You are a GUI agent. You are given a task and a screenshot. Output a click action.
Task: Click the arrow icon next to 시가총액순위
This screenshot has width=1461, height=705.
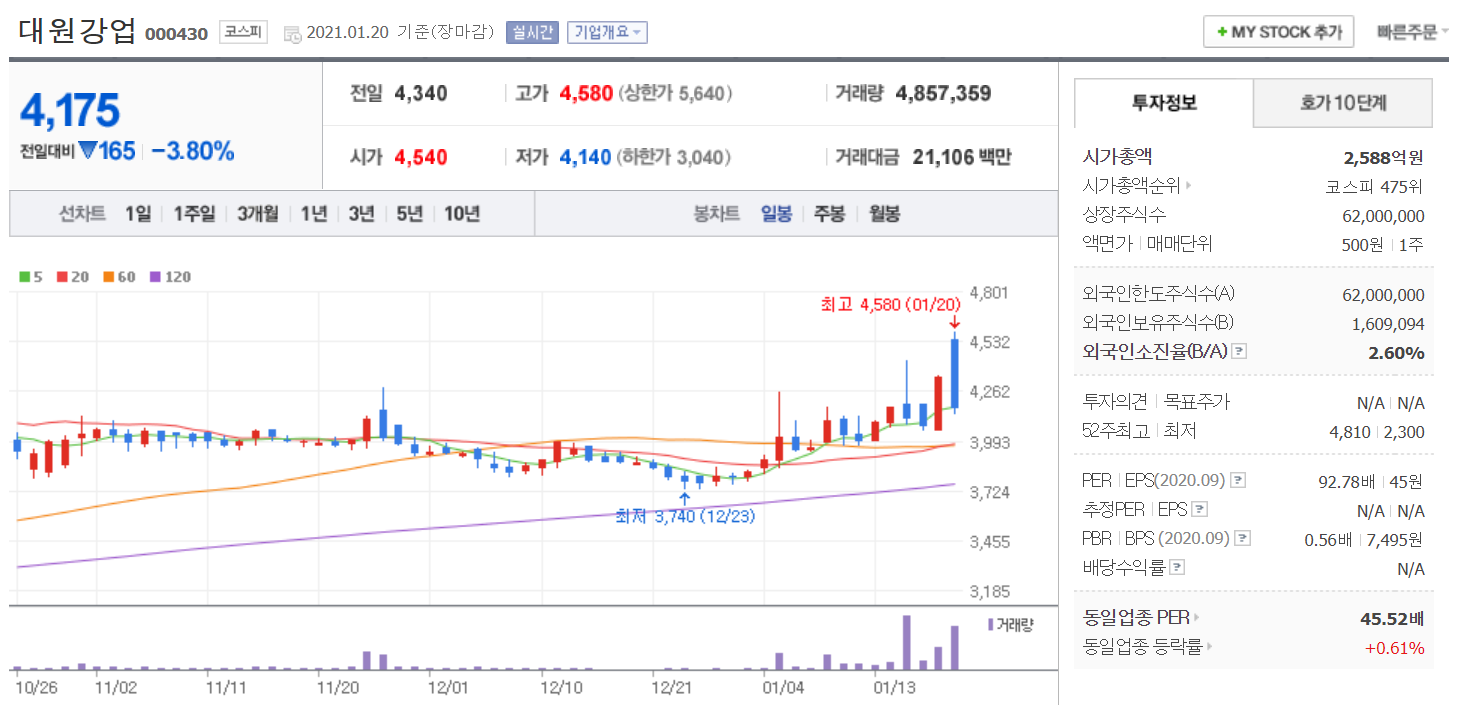pos(1189,186)
